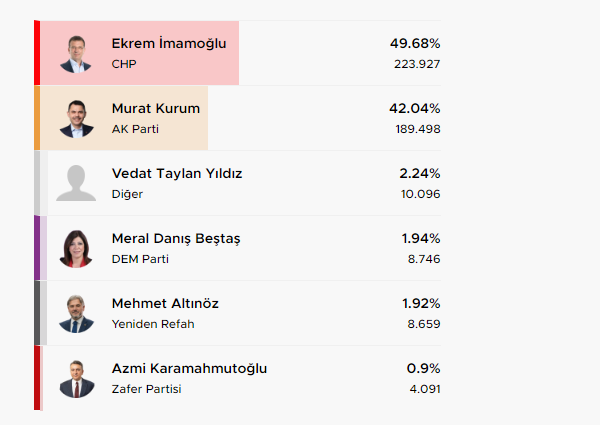The image size is (600, 425).
Task: Click the 49.68% vote share
Action: coord(414,44)
